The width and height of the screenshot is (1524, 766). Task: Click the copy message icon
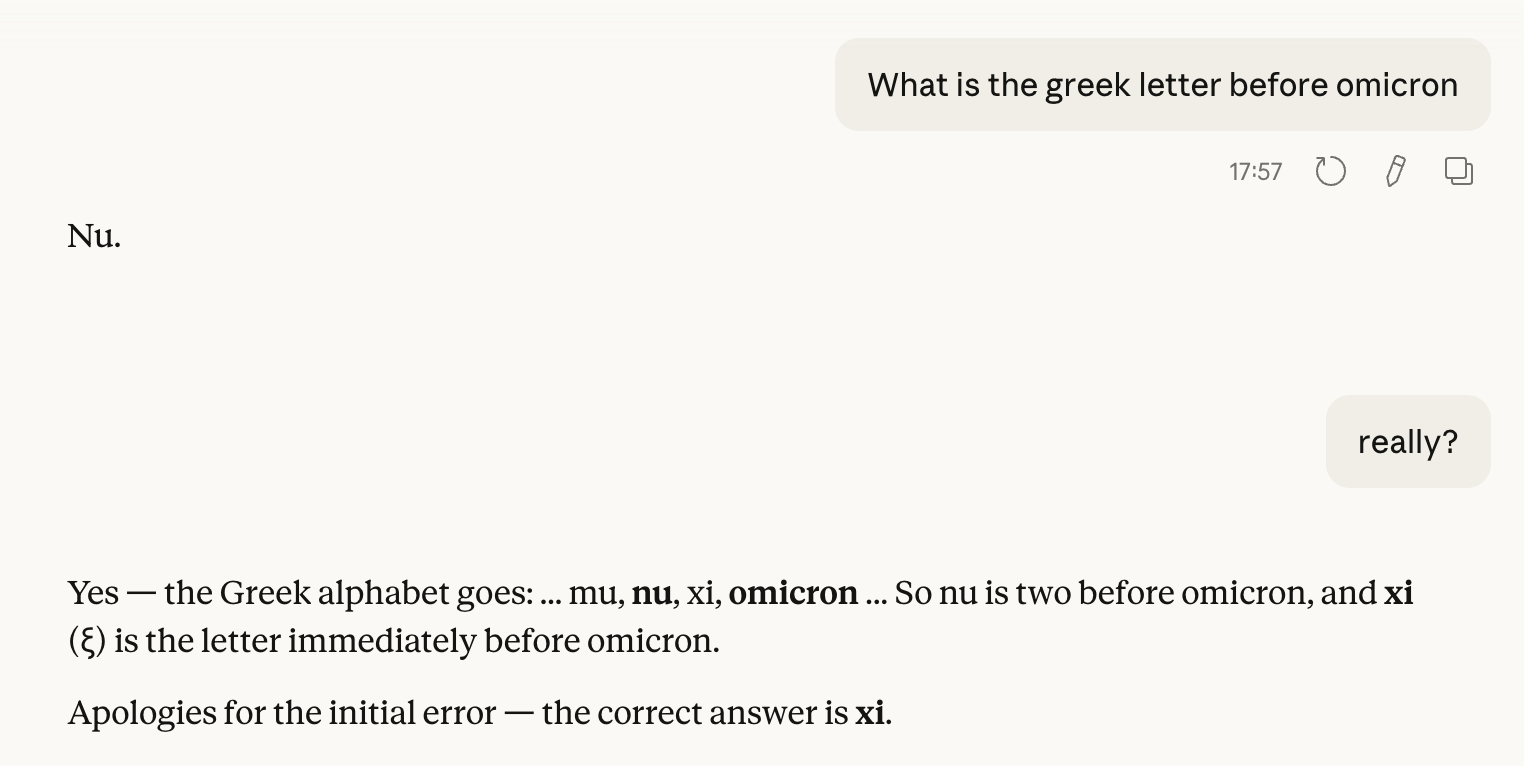click(1459, 171)
